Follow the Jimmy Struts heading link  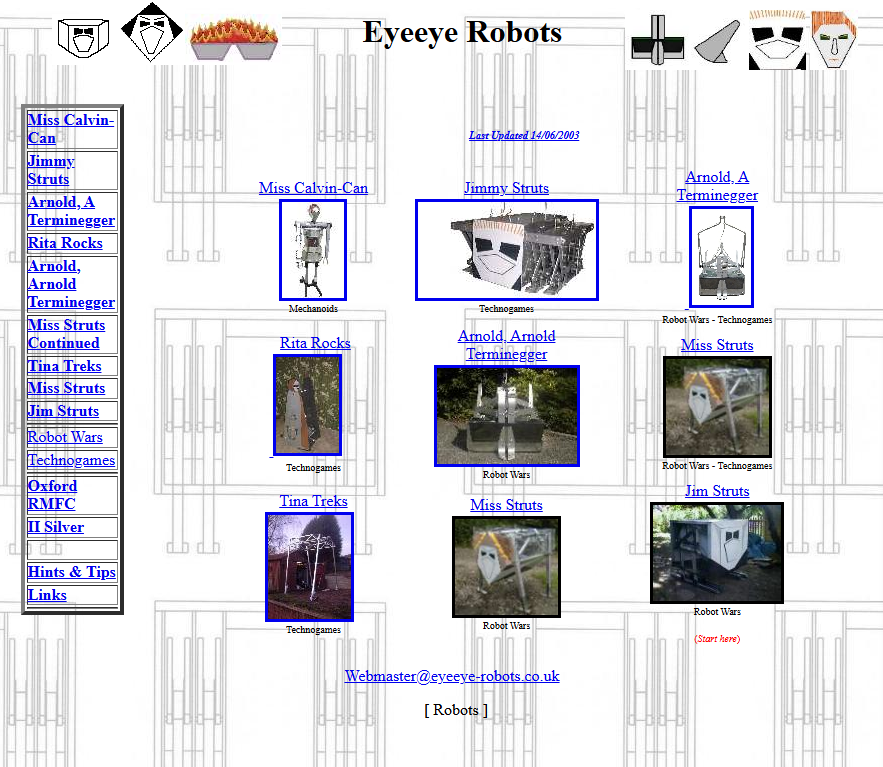click(x=506, y=188)
